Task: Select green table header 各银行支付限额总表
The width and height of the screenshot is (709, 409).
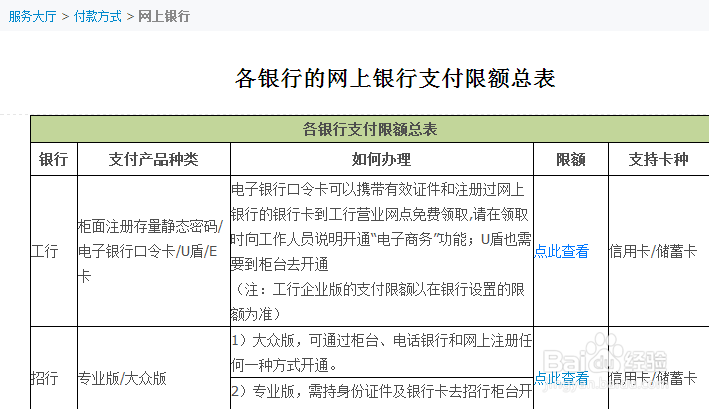Action: coord(370,129)
